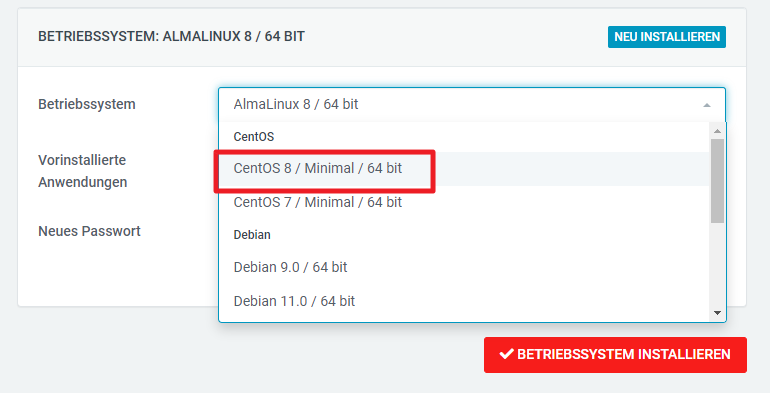
Task: Click the panel title Betriebssystem: AlmaLinux 8
Action: coord(171,36)
